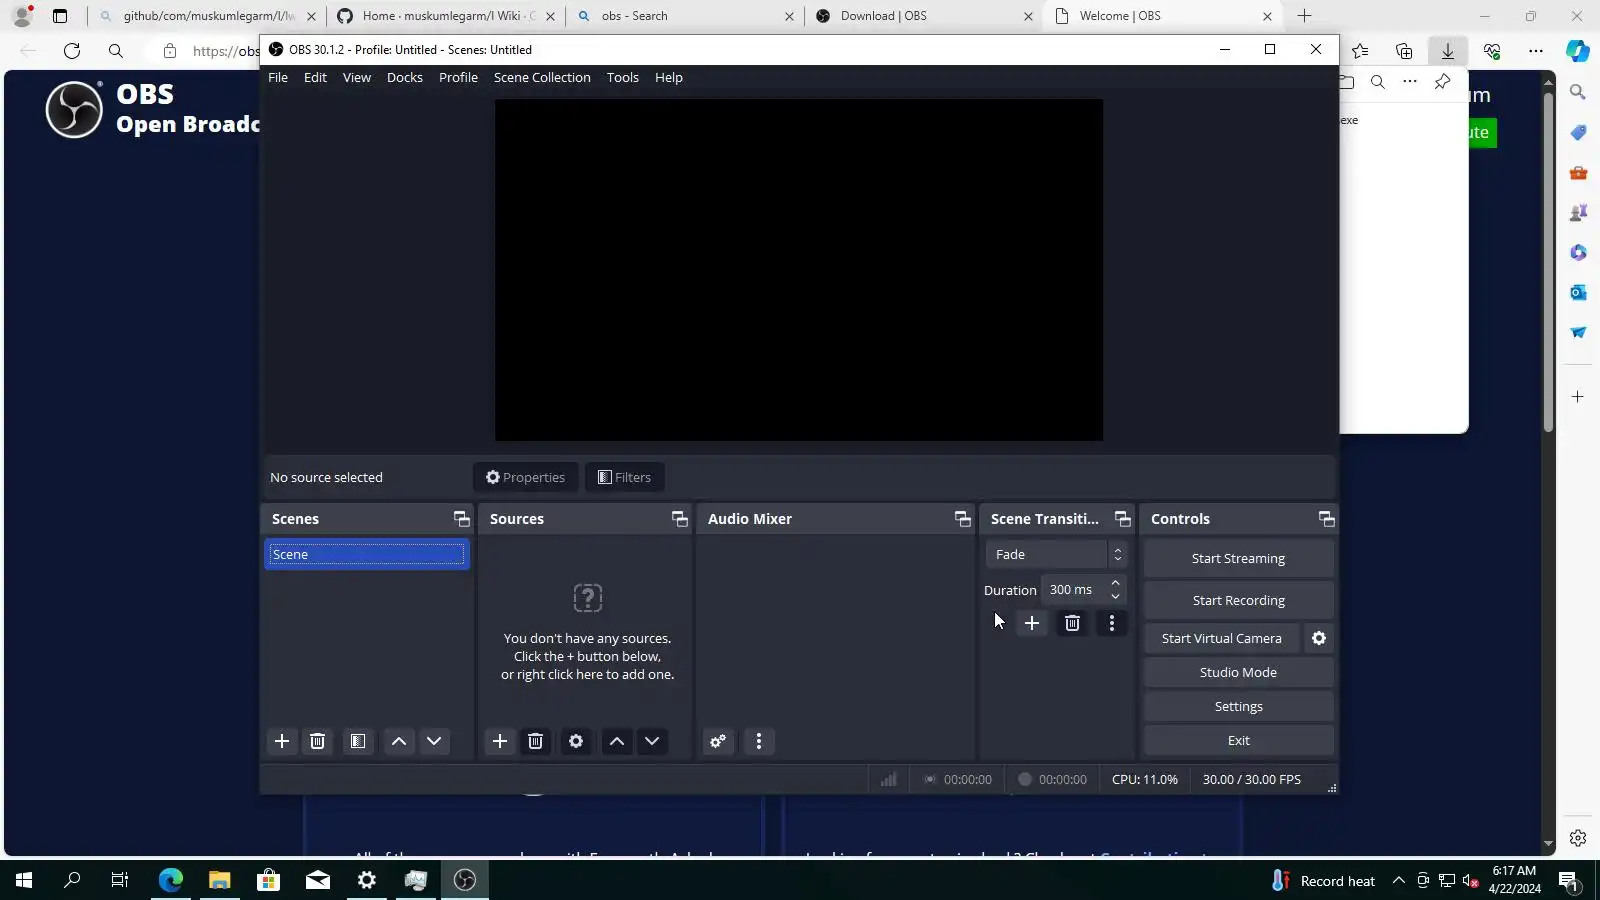Click the Exit button in Controls

coord(1238,741)
